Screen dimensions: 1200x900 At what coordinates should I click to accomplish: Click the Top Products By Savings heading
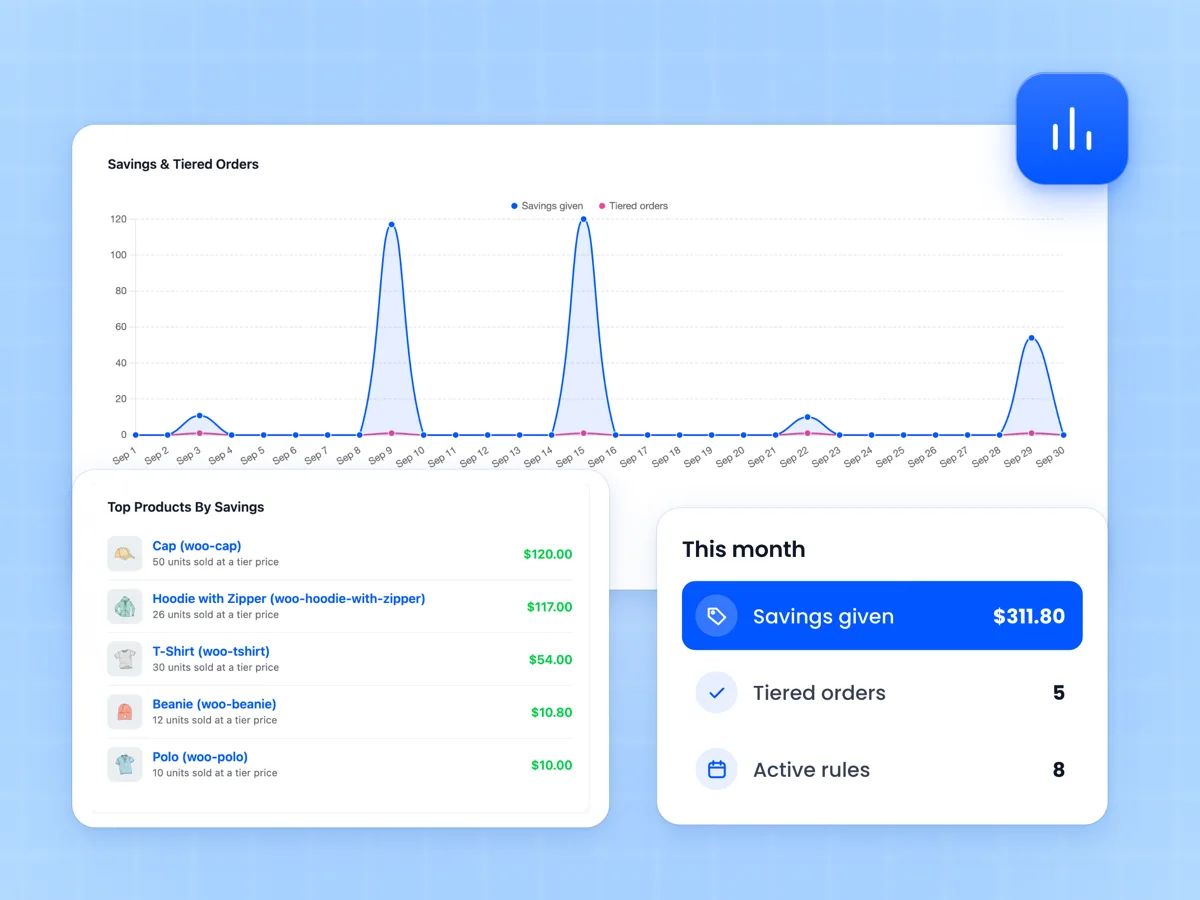coord(186,507)
